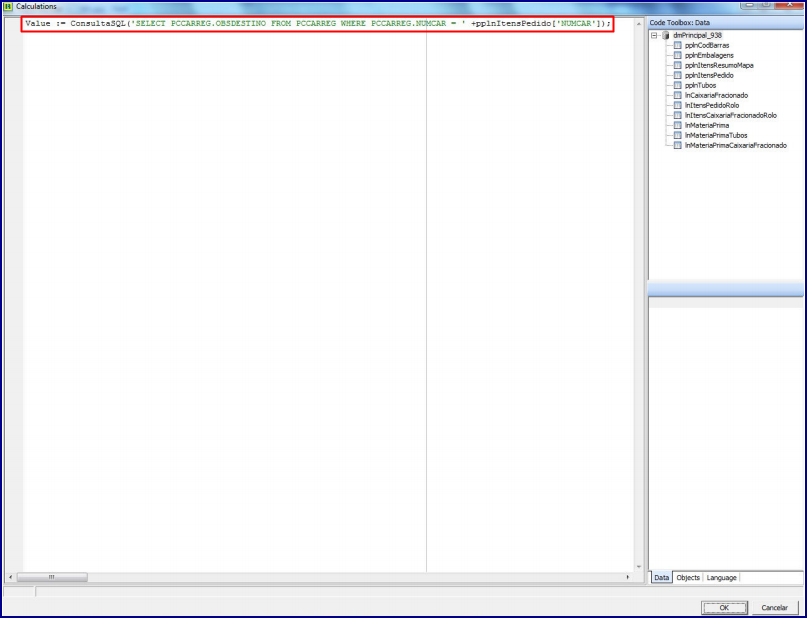
Task: Click the lnItensPedidoRolo tree label
Action: pos(712,105)
